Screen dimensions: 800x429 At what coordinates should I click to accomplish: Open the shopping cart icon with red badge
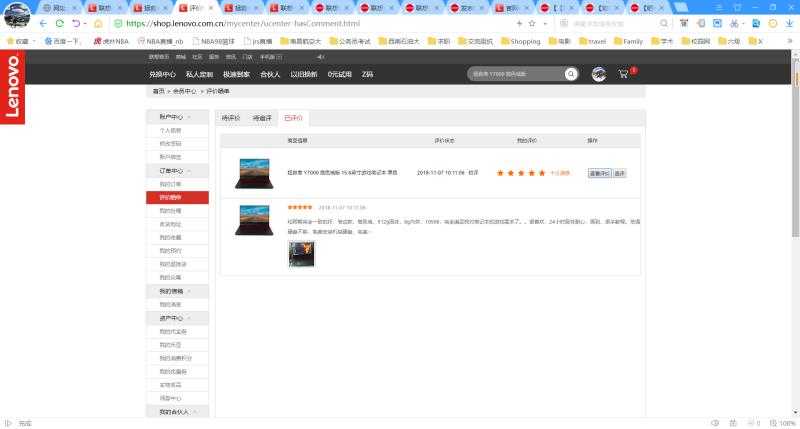623,74
